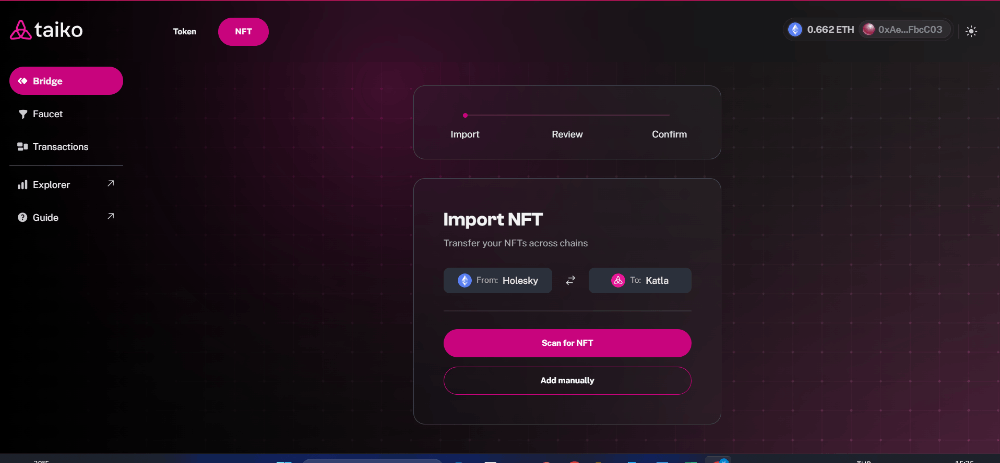The width and height of the screenshot is (1000, 463).
Task: Go to Transactions in the sidebar
Action: [60, 147]
